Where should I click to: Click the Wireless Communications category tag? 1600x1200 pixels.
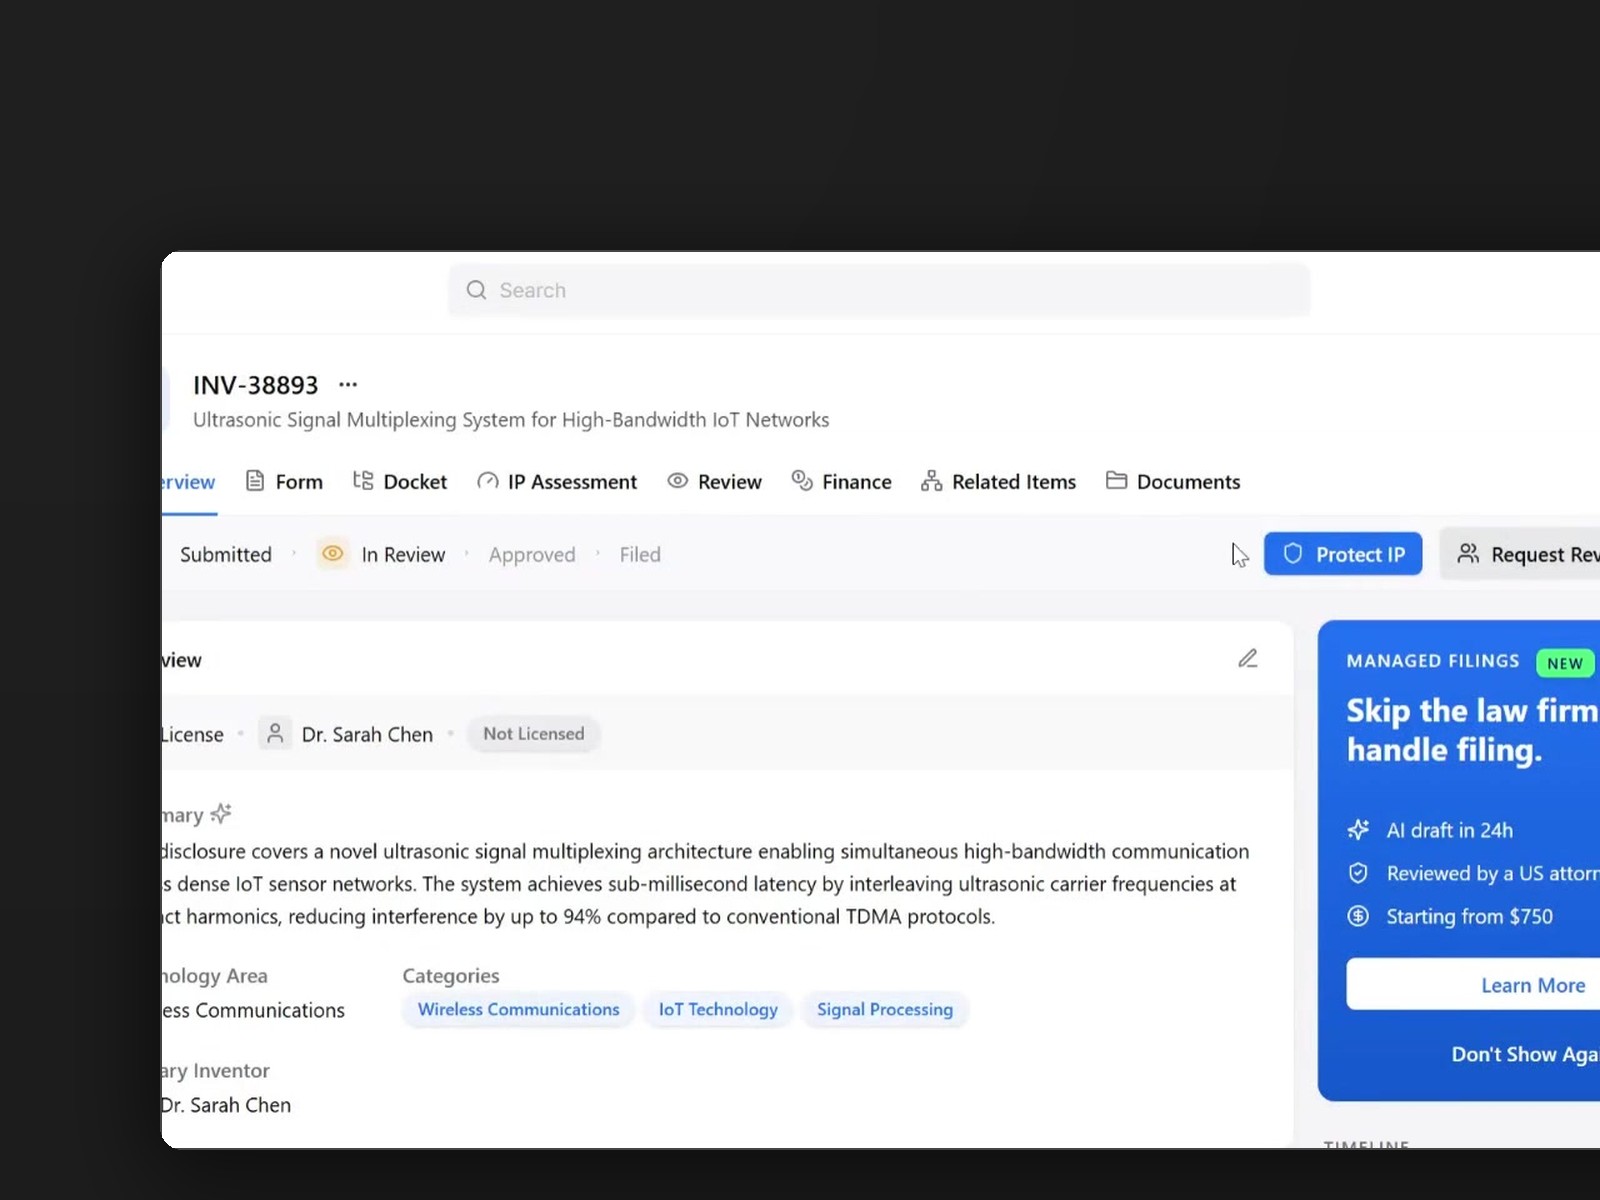pos(518,1010)
